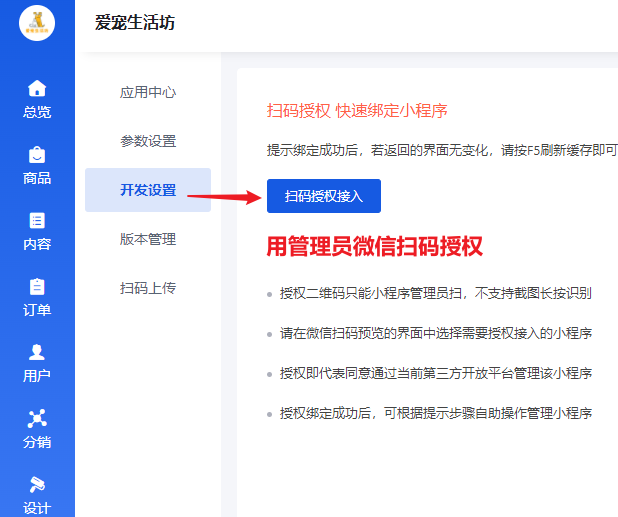Open the 商品 shopping bag icon
Screen dimensions: 618x517
(37, 154)
